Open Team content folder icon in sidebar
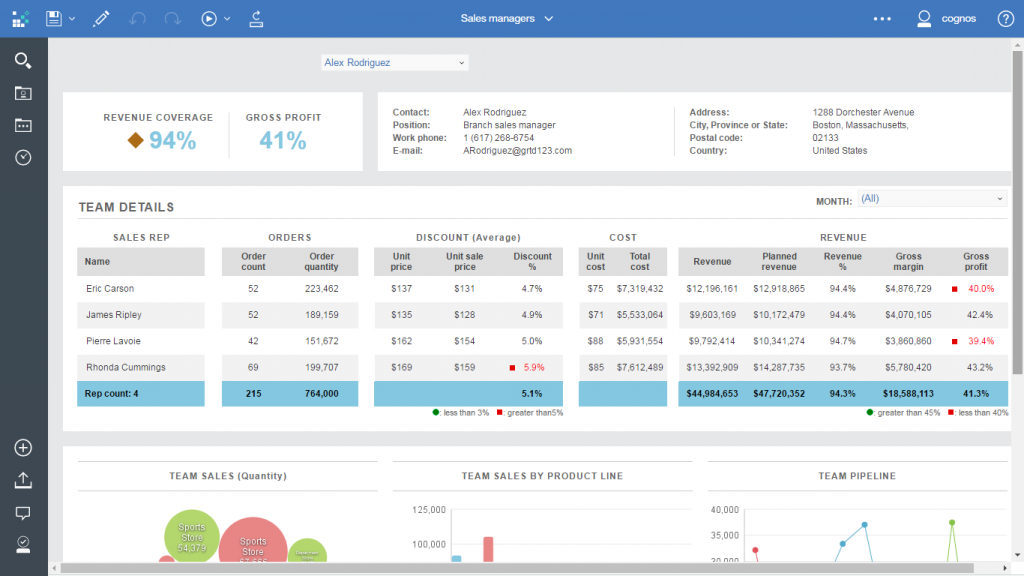This screenshot has height=576, width=1024. point(23,125)
